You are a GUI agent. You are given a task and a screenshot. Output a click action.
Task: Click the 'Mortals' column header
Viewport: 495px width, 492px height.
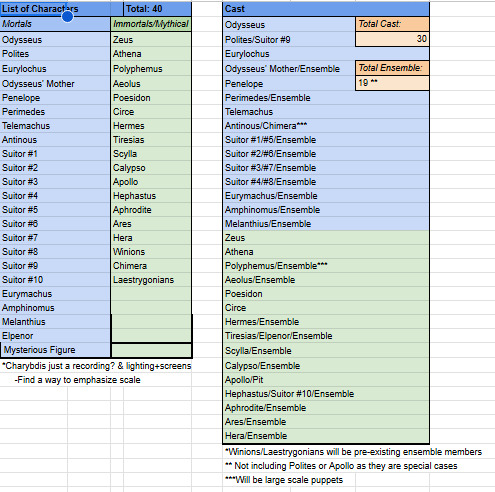[55, 24]
